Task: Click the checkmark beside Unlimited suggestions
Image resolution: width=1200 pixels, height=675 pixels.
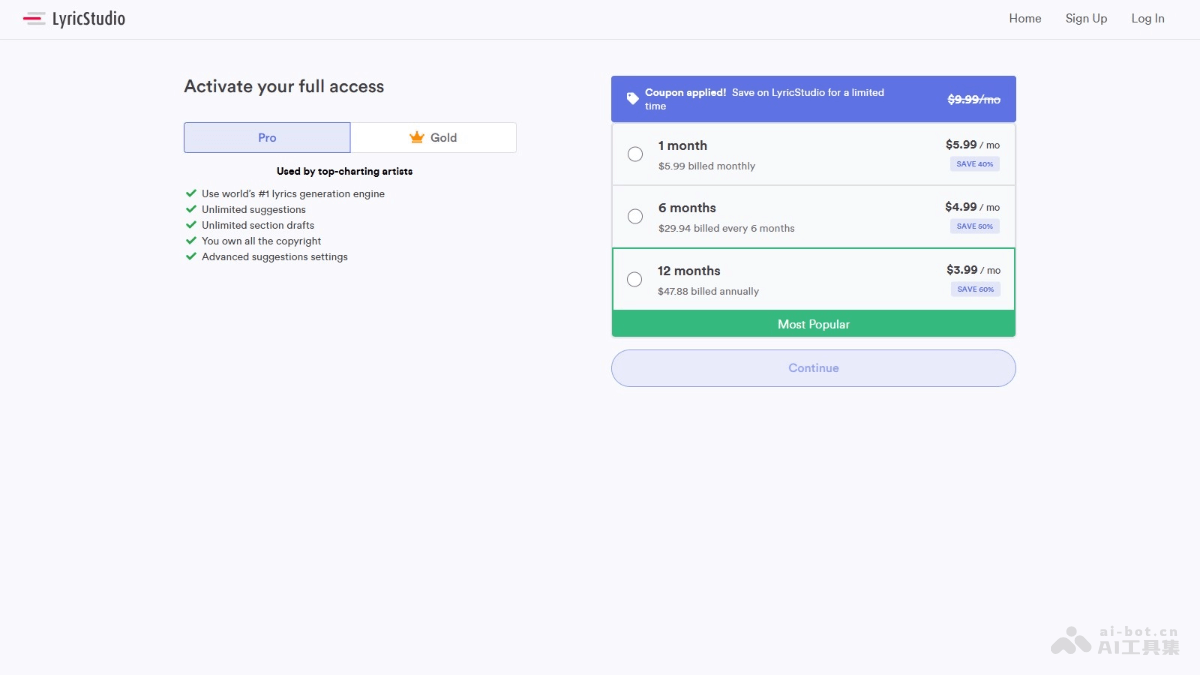Action: 191,209
